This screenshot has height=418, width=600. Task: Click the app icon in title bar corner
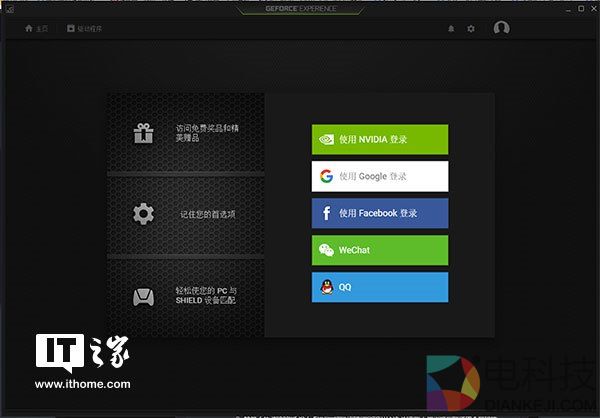tap(9, 8)
